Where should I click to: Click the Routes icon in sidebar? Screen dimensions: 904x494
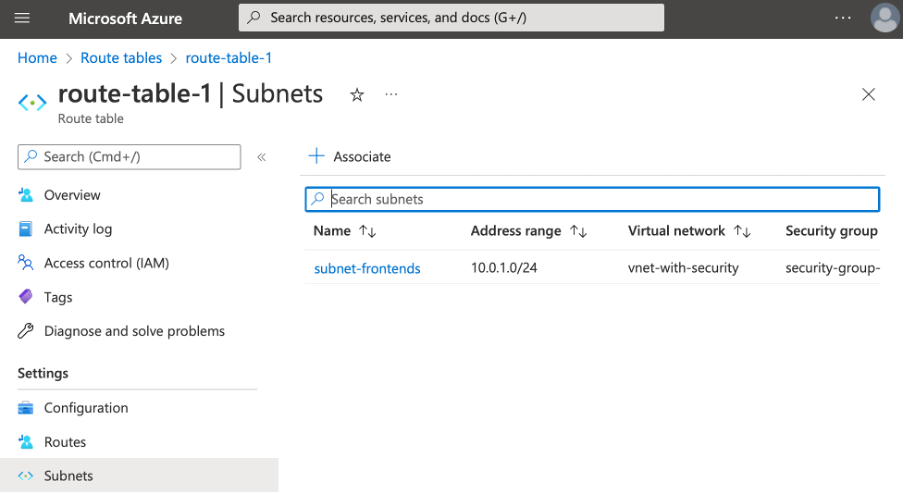pyautogui.click(x=25, y=442)
